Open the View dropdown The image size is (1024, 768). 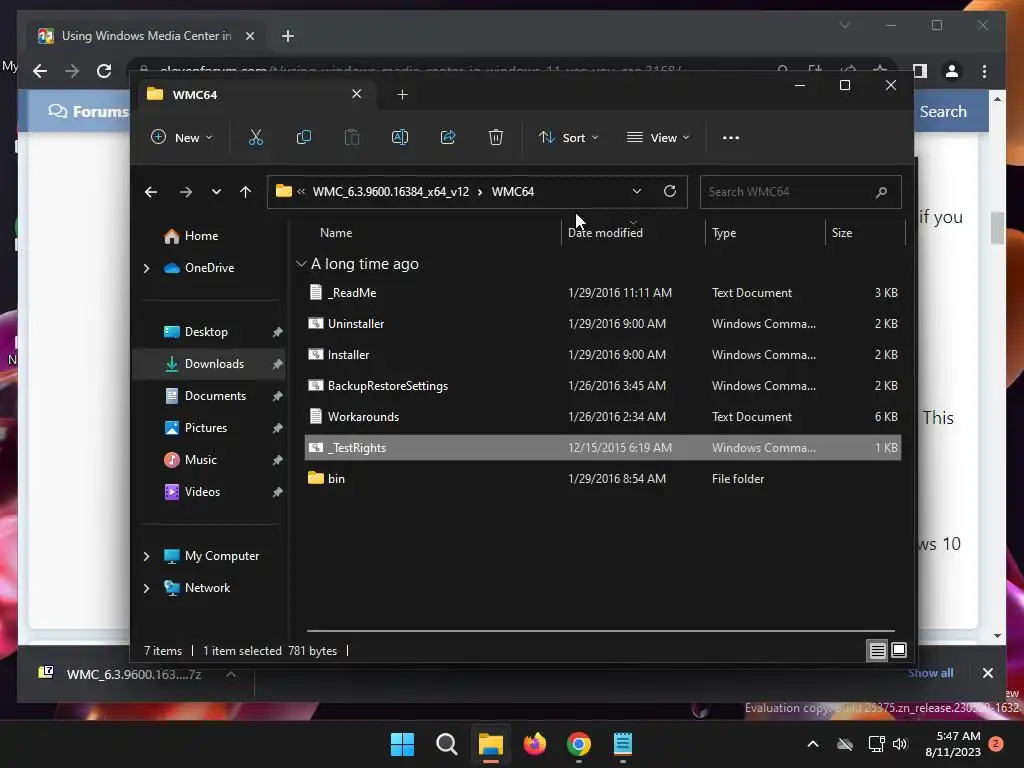tap(658, 137)
